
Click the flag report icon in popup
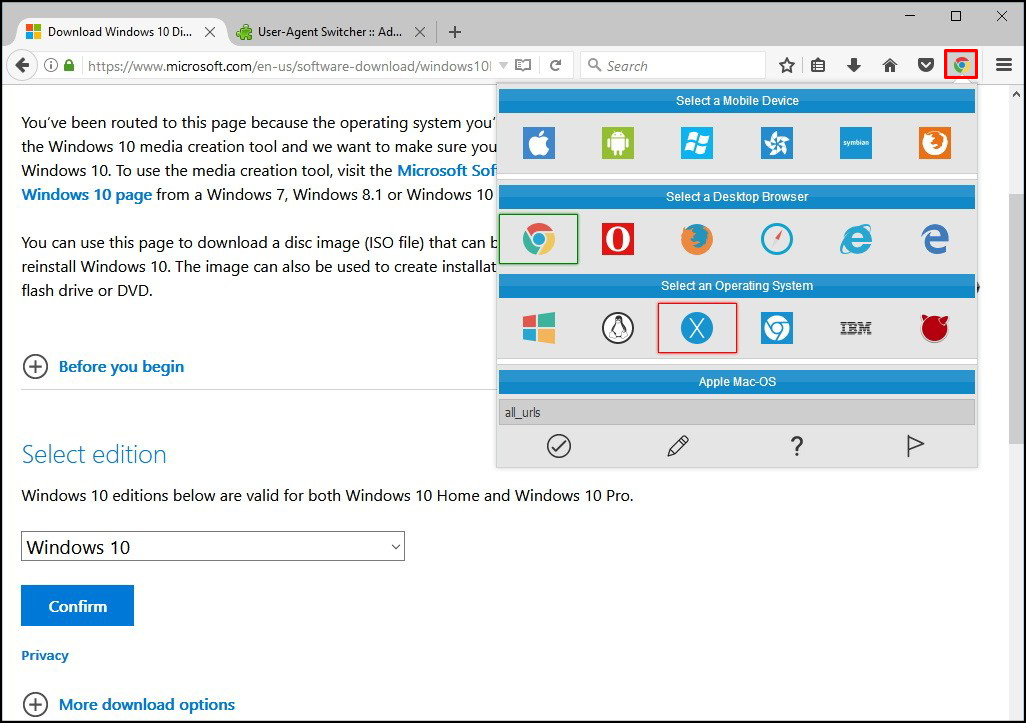tap(915, 446)
